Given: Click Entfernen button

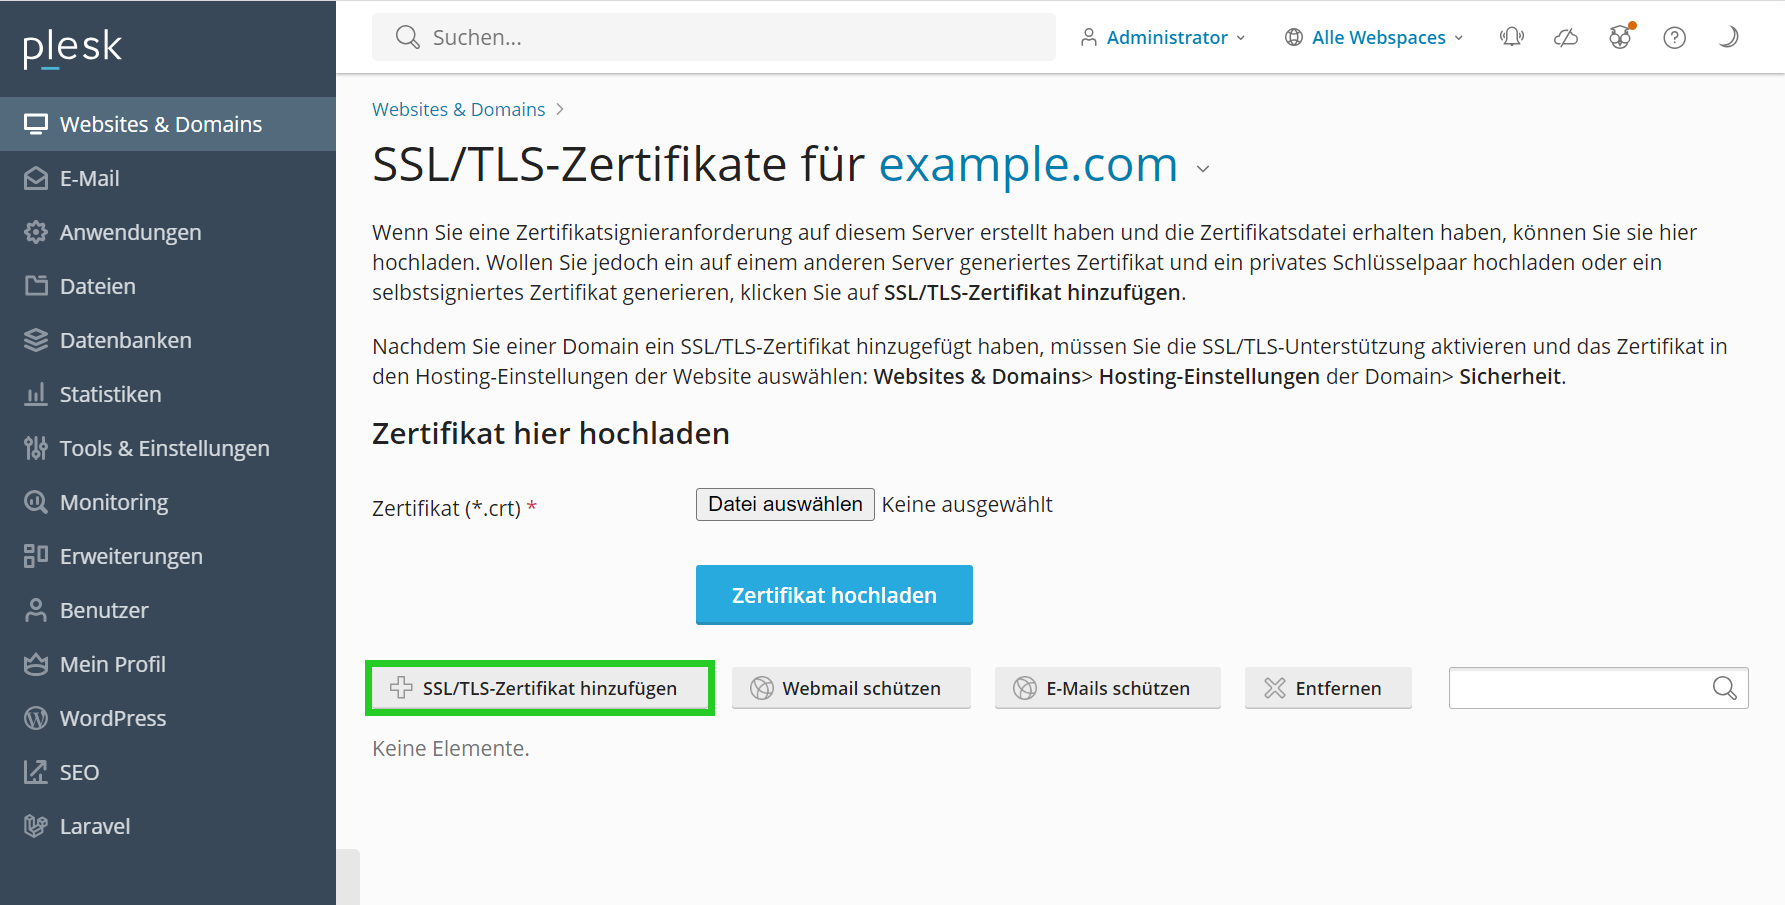Looking at the screenshot, I should (1328, 688).
